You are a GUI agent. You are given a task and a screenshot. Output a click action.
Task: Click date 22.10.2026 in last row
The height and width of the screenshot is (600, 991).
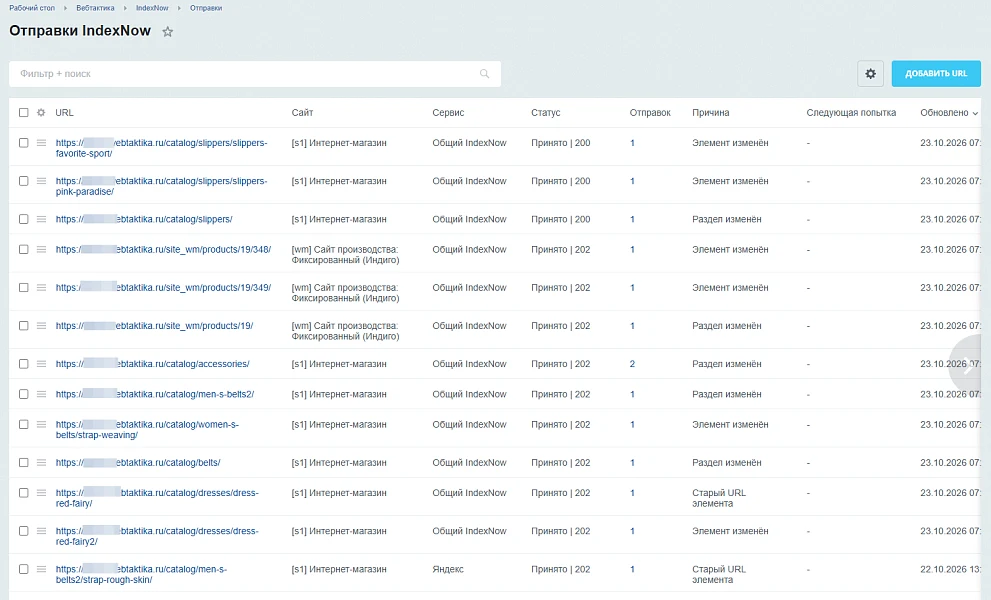coord(950,569)
